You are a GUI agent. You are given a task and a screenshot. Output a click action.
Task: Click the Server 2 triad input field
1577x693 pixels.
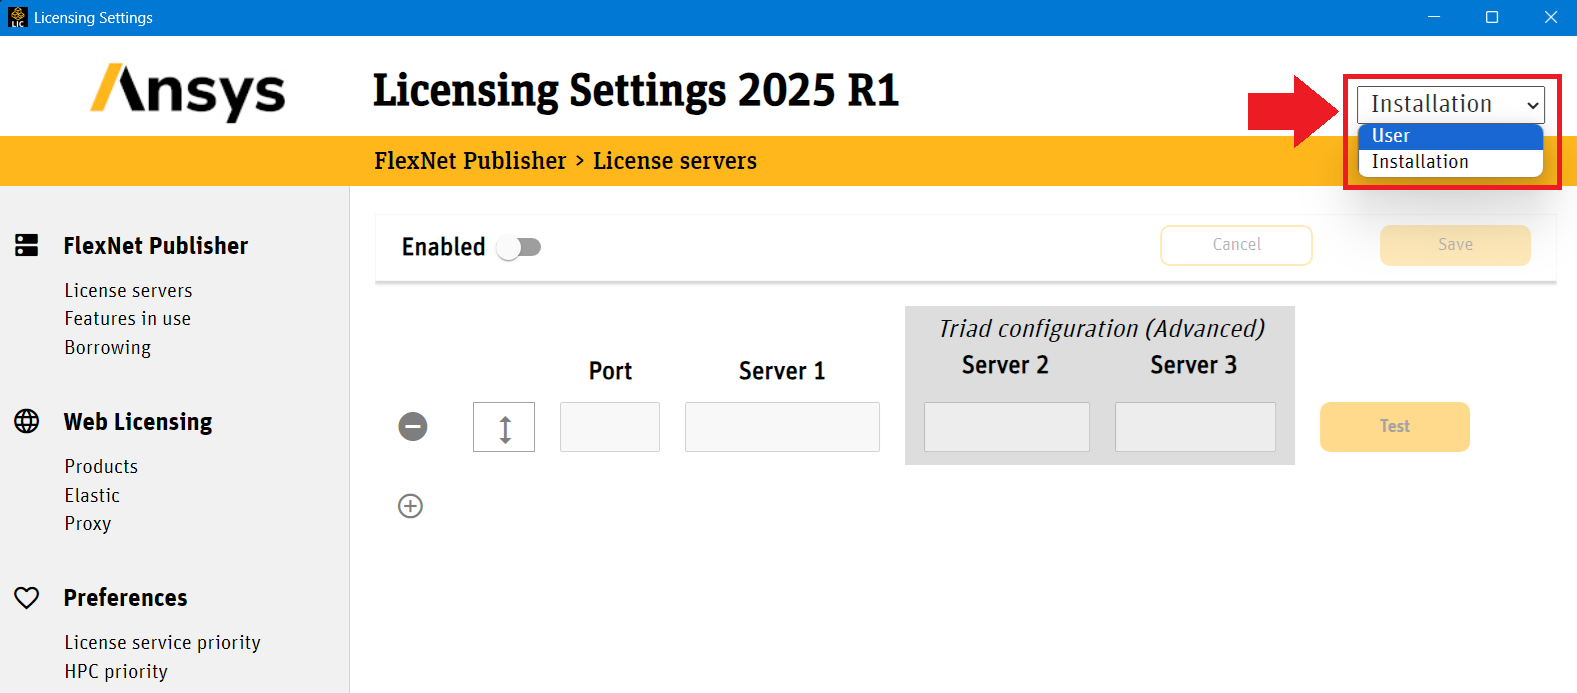point(1007,427)
